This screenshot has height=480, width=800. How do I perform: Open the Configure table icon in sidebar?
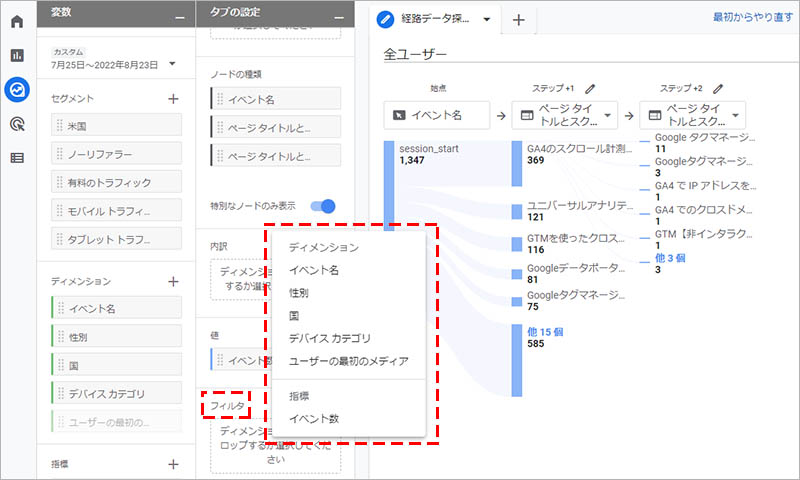point(17,158)
